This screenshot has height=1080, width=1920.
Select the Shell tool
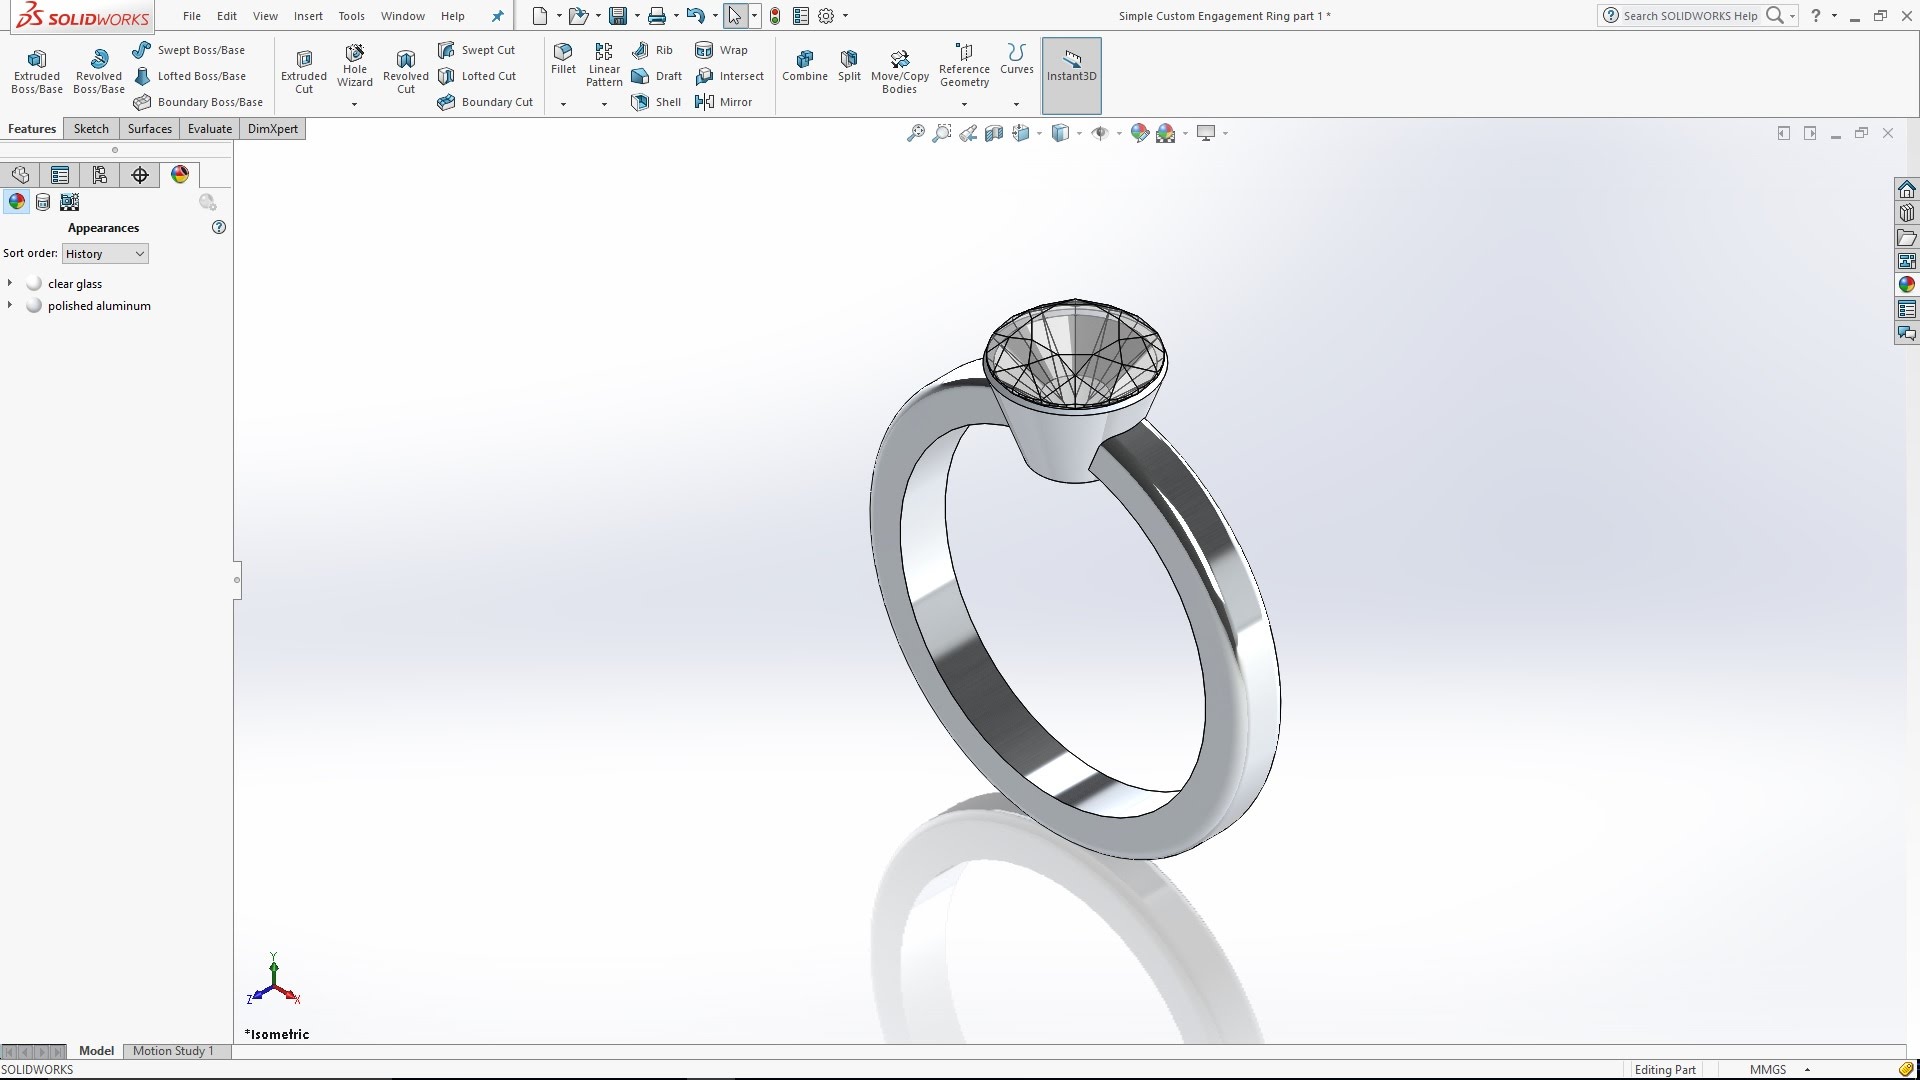pos(655,101)
